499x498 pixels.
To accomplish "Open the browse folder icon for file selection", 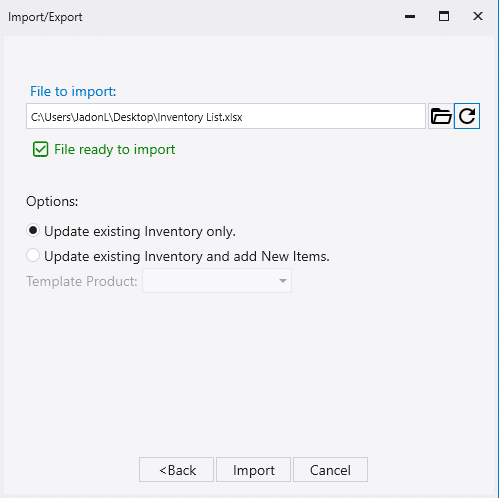I will 441,116.
